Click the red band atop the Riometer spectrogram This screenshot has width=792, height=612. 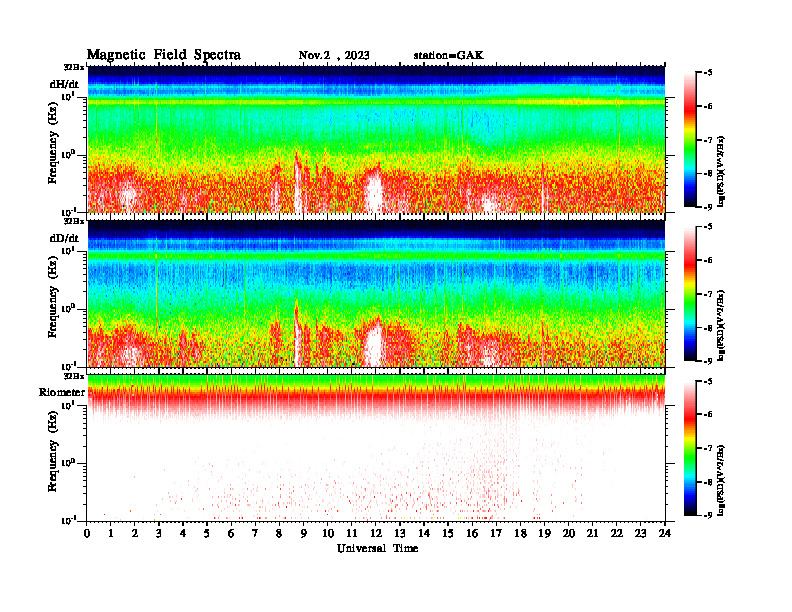click(x=376, y=394)
